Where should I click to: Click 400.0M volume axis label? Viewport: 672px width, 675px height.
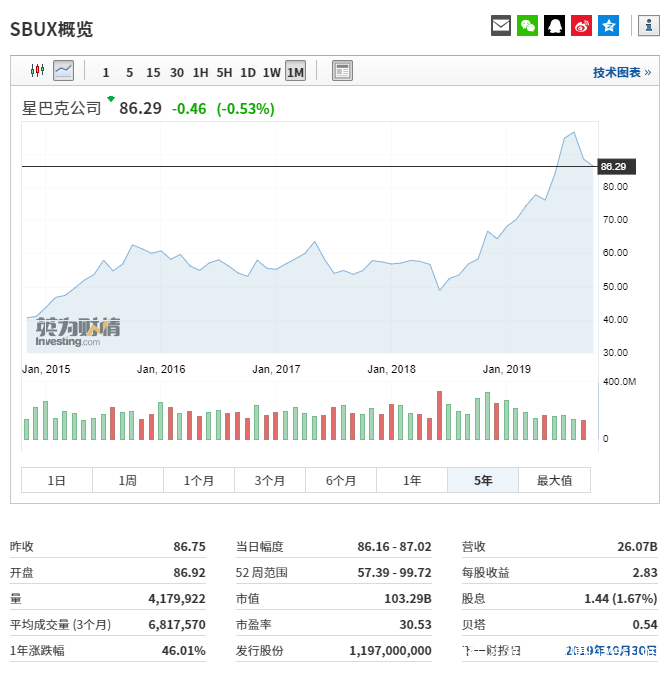pos(619,382)
